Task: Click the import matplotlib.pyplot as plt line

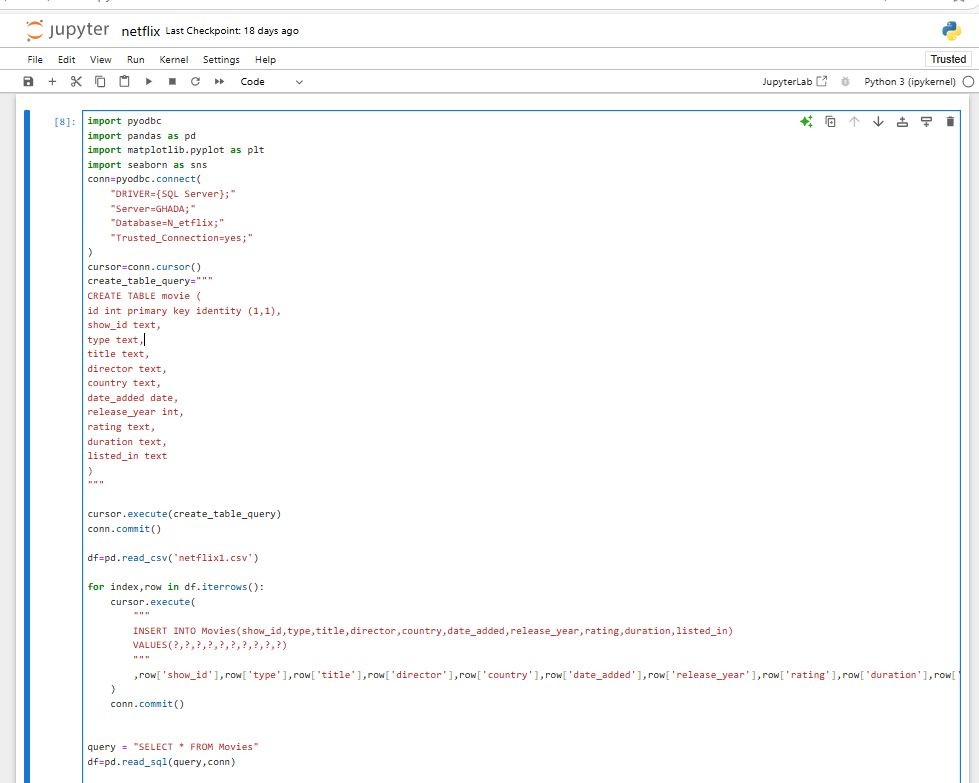Action: (176, 150)
